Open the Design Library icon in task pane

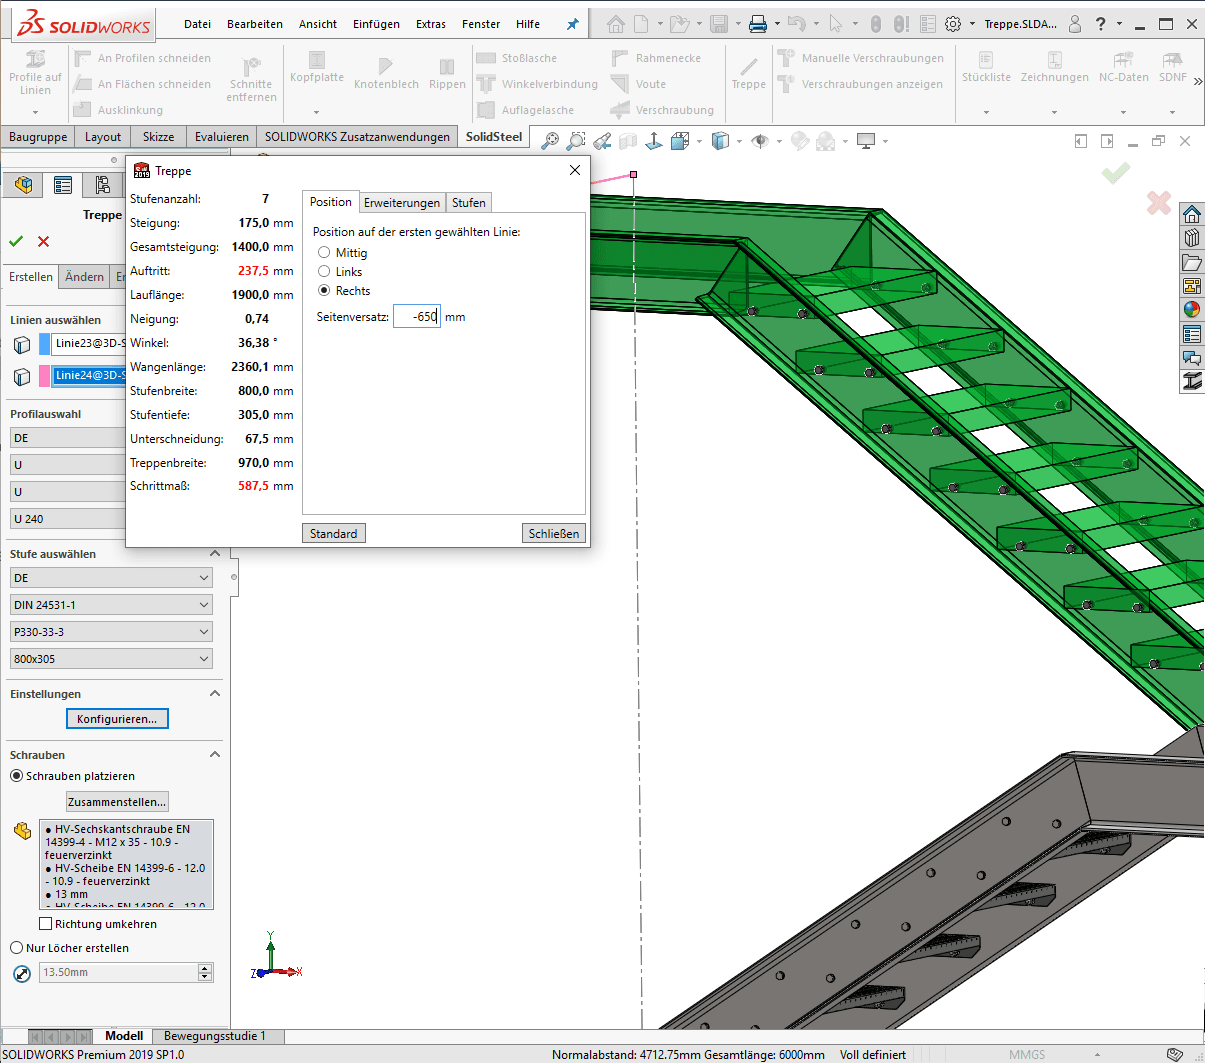coord(1192,238)
